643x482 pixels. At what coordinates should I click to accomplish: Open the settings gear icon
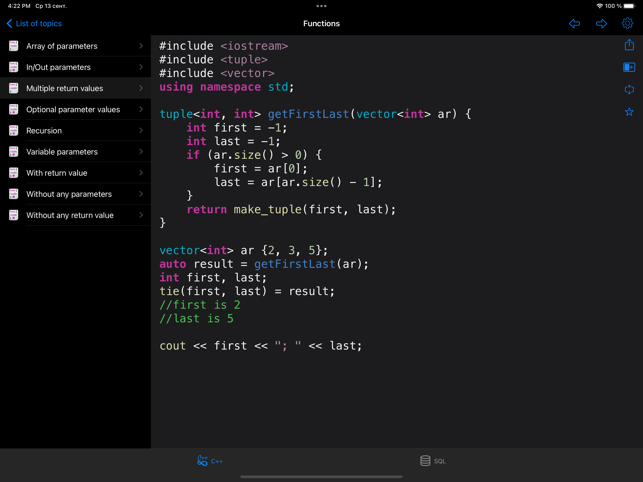click(x=627, y=23)
